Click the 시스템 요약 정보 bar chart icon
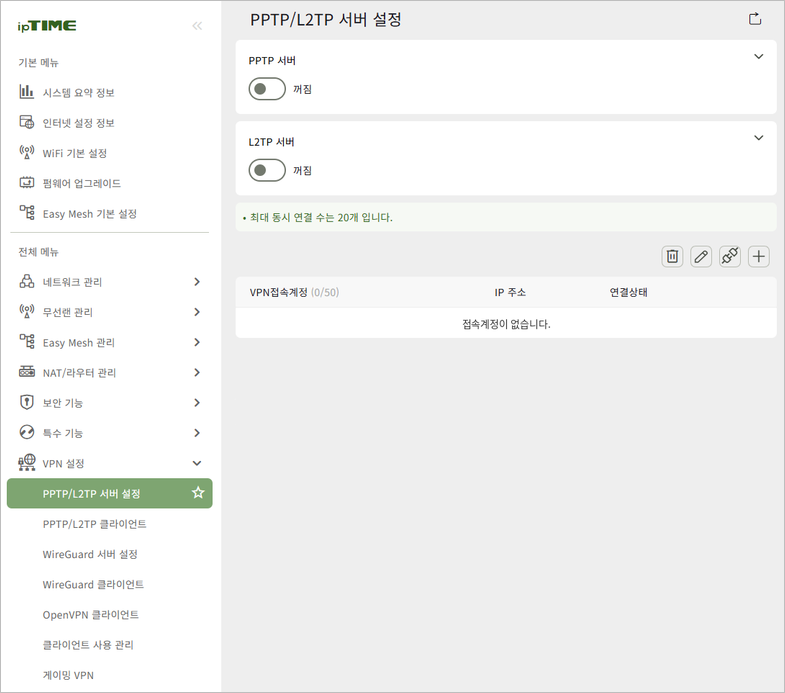785x693 pixels. (x=27, y=92)
